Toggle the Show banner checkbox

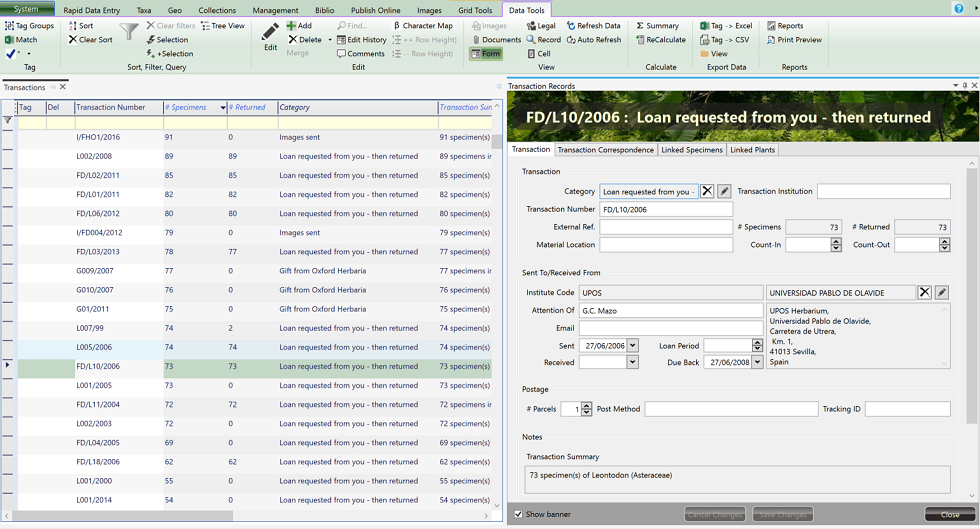[518, 514]
